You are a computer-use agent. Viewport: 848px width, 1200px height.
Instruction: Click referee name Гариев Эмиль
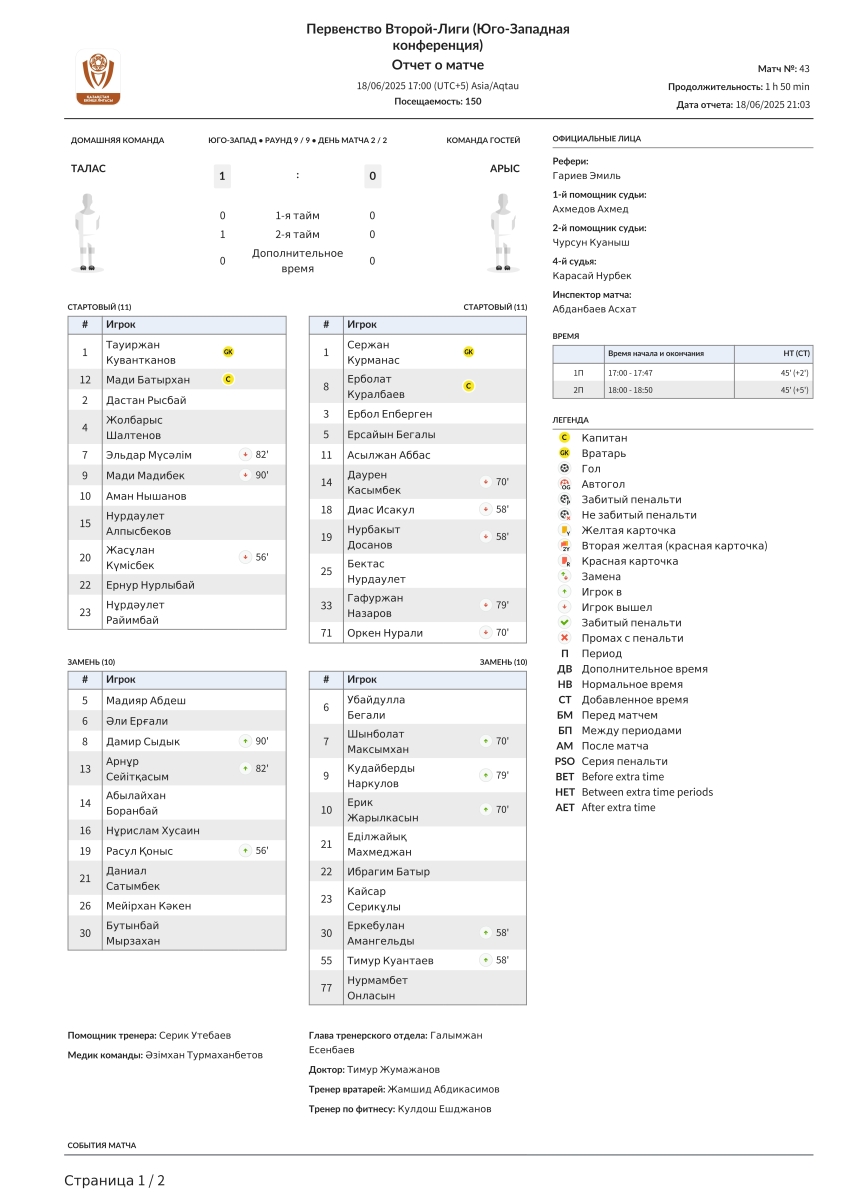pos(587,176)
